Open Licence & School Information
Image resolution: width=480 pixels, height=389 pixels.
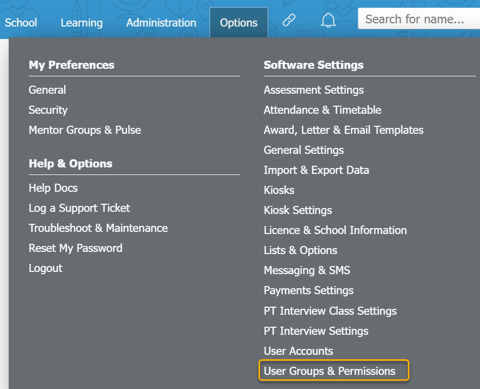[335, 230]
